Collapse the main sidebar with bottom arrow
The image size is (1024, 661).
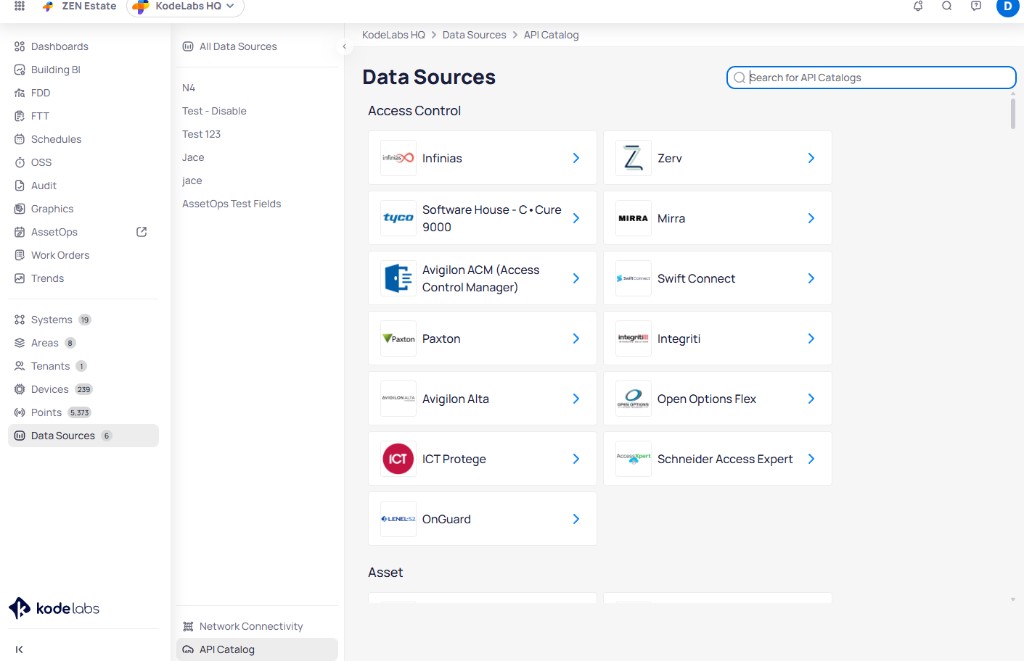point(19,649)
